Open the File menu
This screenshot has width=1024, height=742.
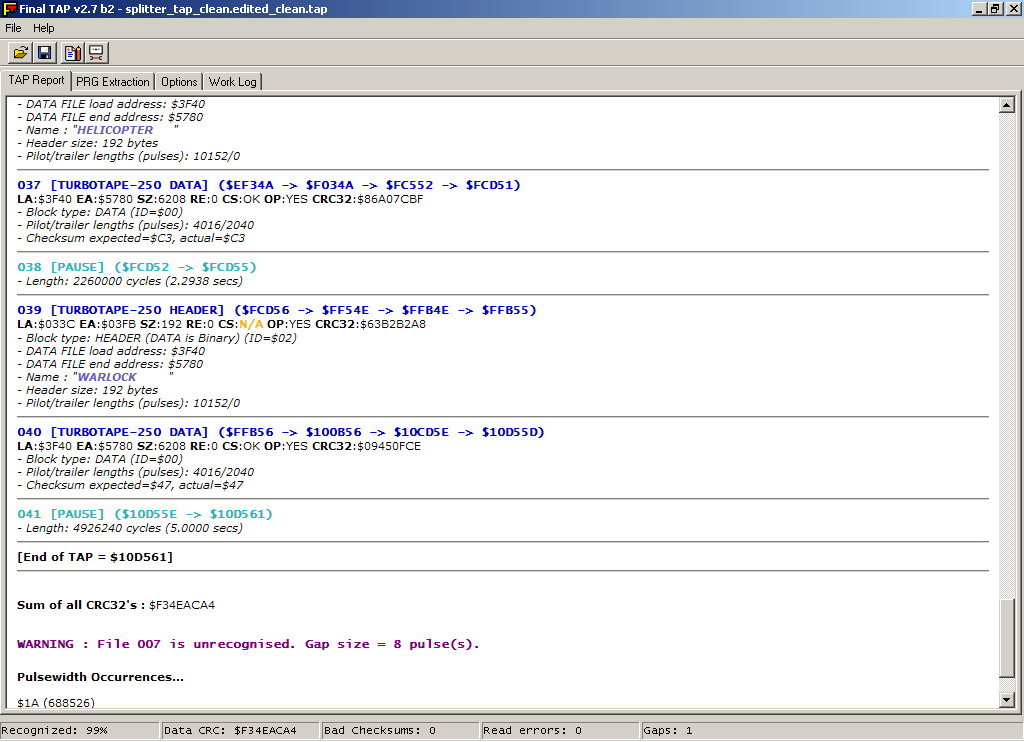(13, 28)
